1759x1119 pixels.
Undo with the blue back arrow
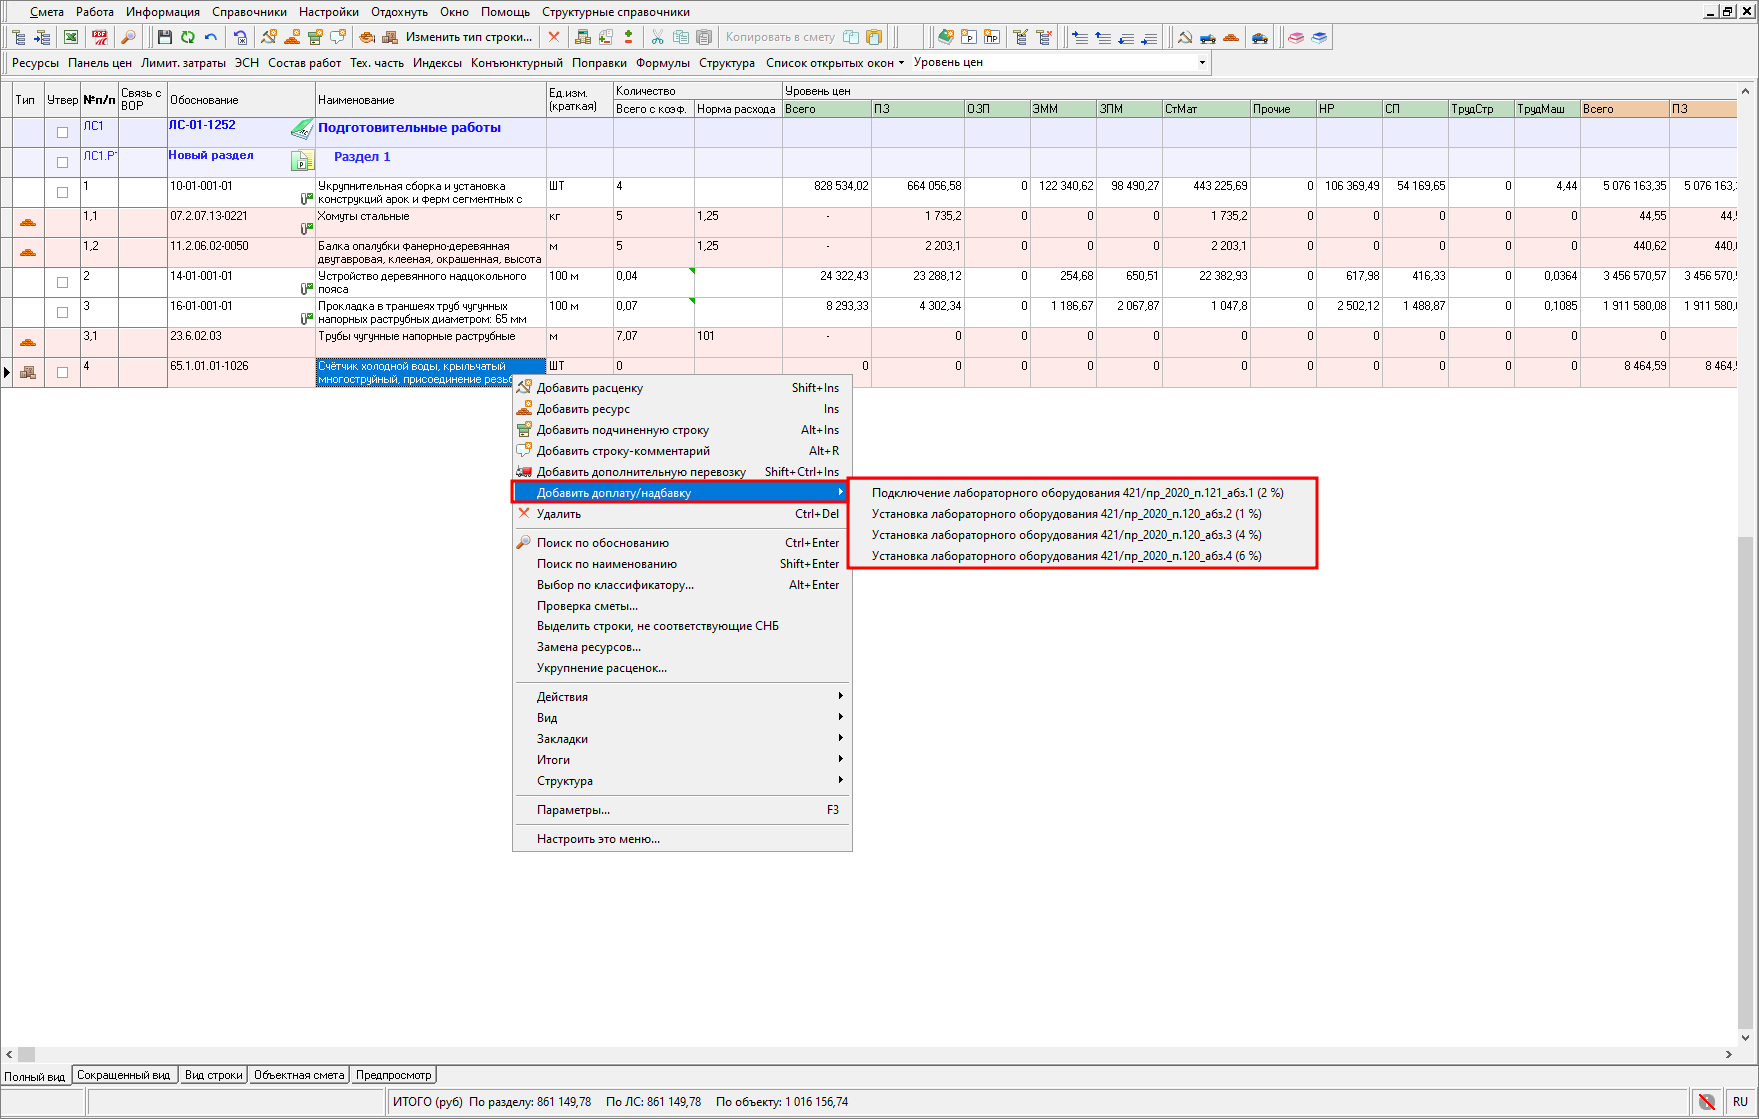[211, 37]
